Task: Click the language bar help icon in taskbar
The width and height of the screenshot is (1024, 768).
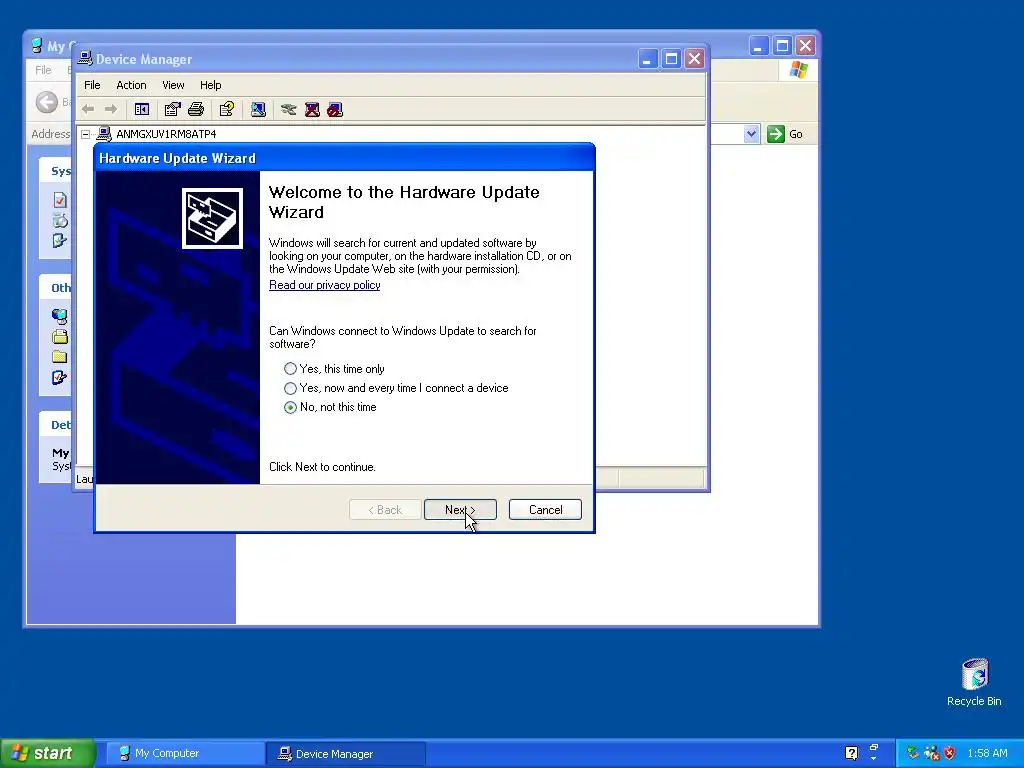Action: coord(851,753)
